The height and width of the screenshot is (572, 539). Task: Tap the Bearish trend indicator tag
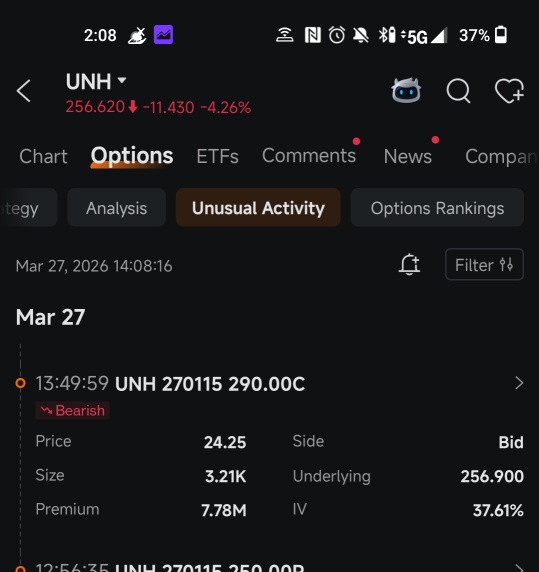coord(73,410)
